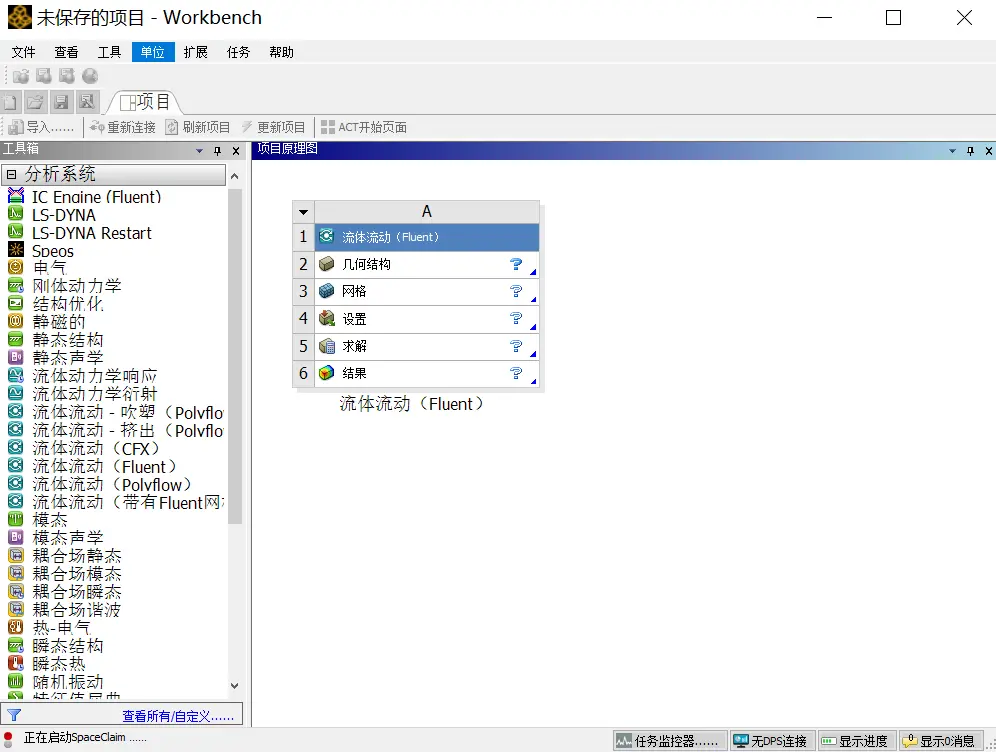The height and width of the screenshot is (752, 996).
Task: Open the 文件 menu
Action: [x=24, y=52]
